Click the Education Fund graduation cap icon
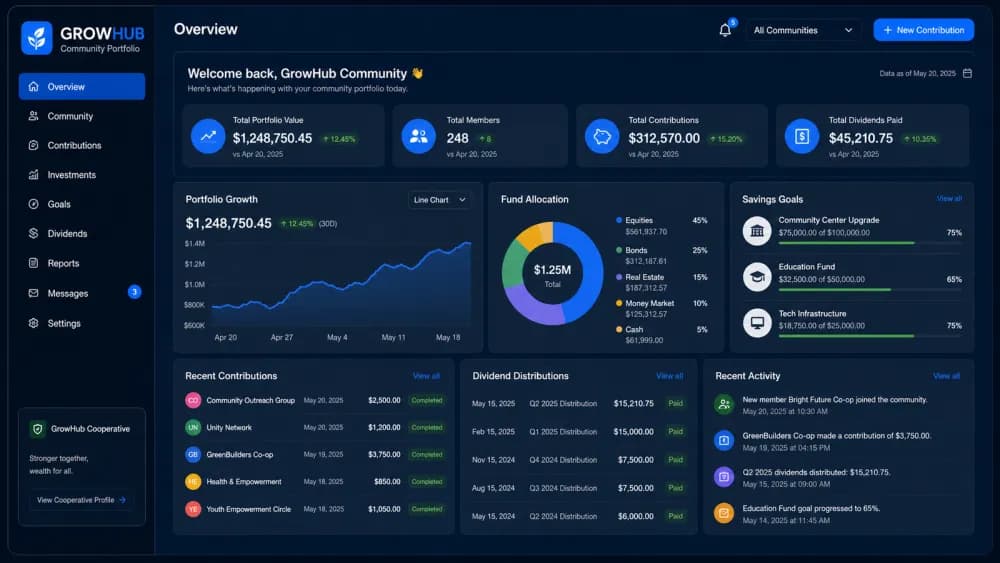The height and width of the screenshot is (563, 1000). [757, 277]
